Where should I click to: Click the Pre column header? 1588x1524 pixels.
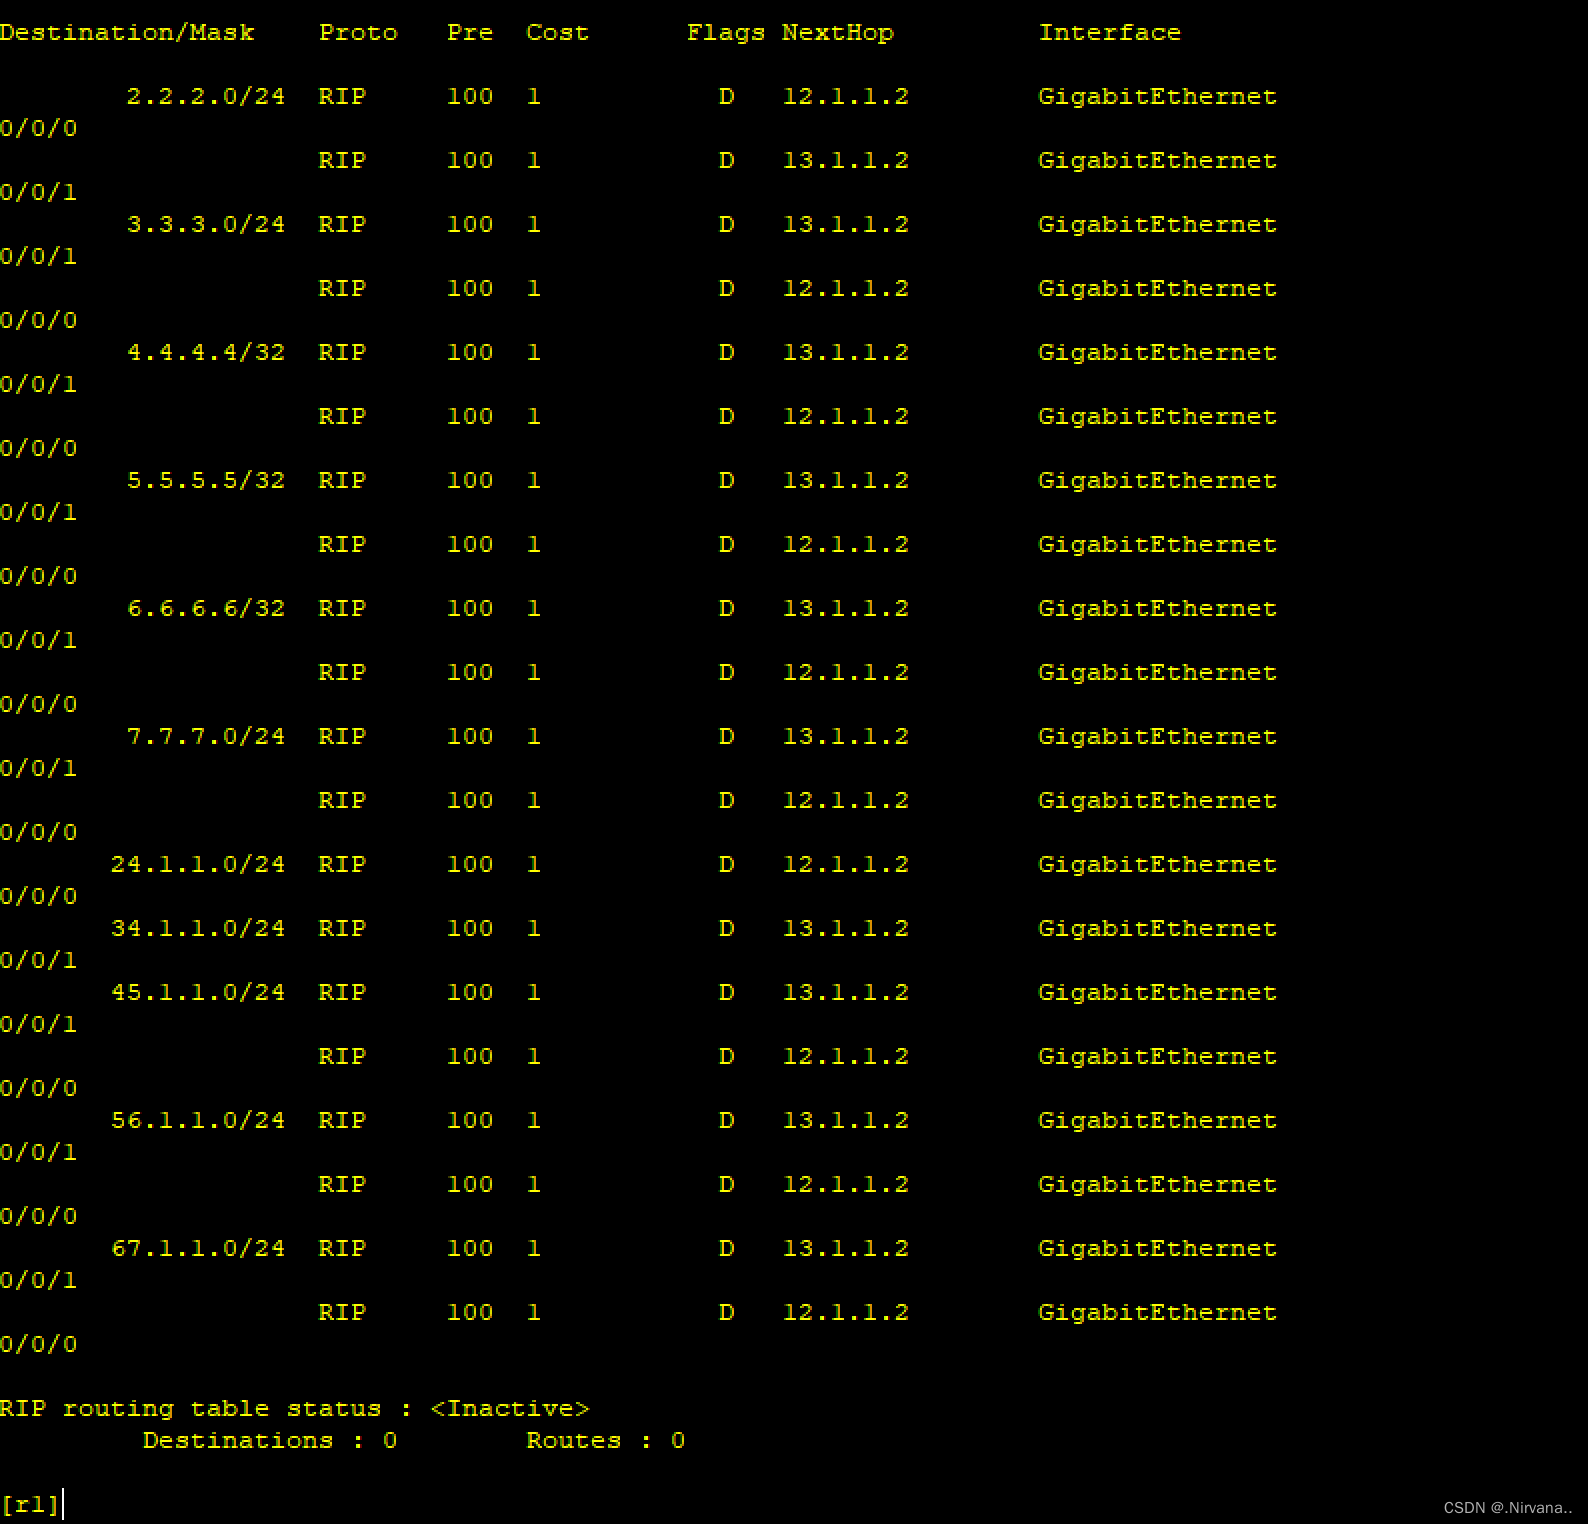coord(470,33)
